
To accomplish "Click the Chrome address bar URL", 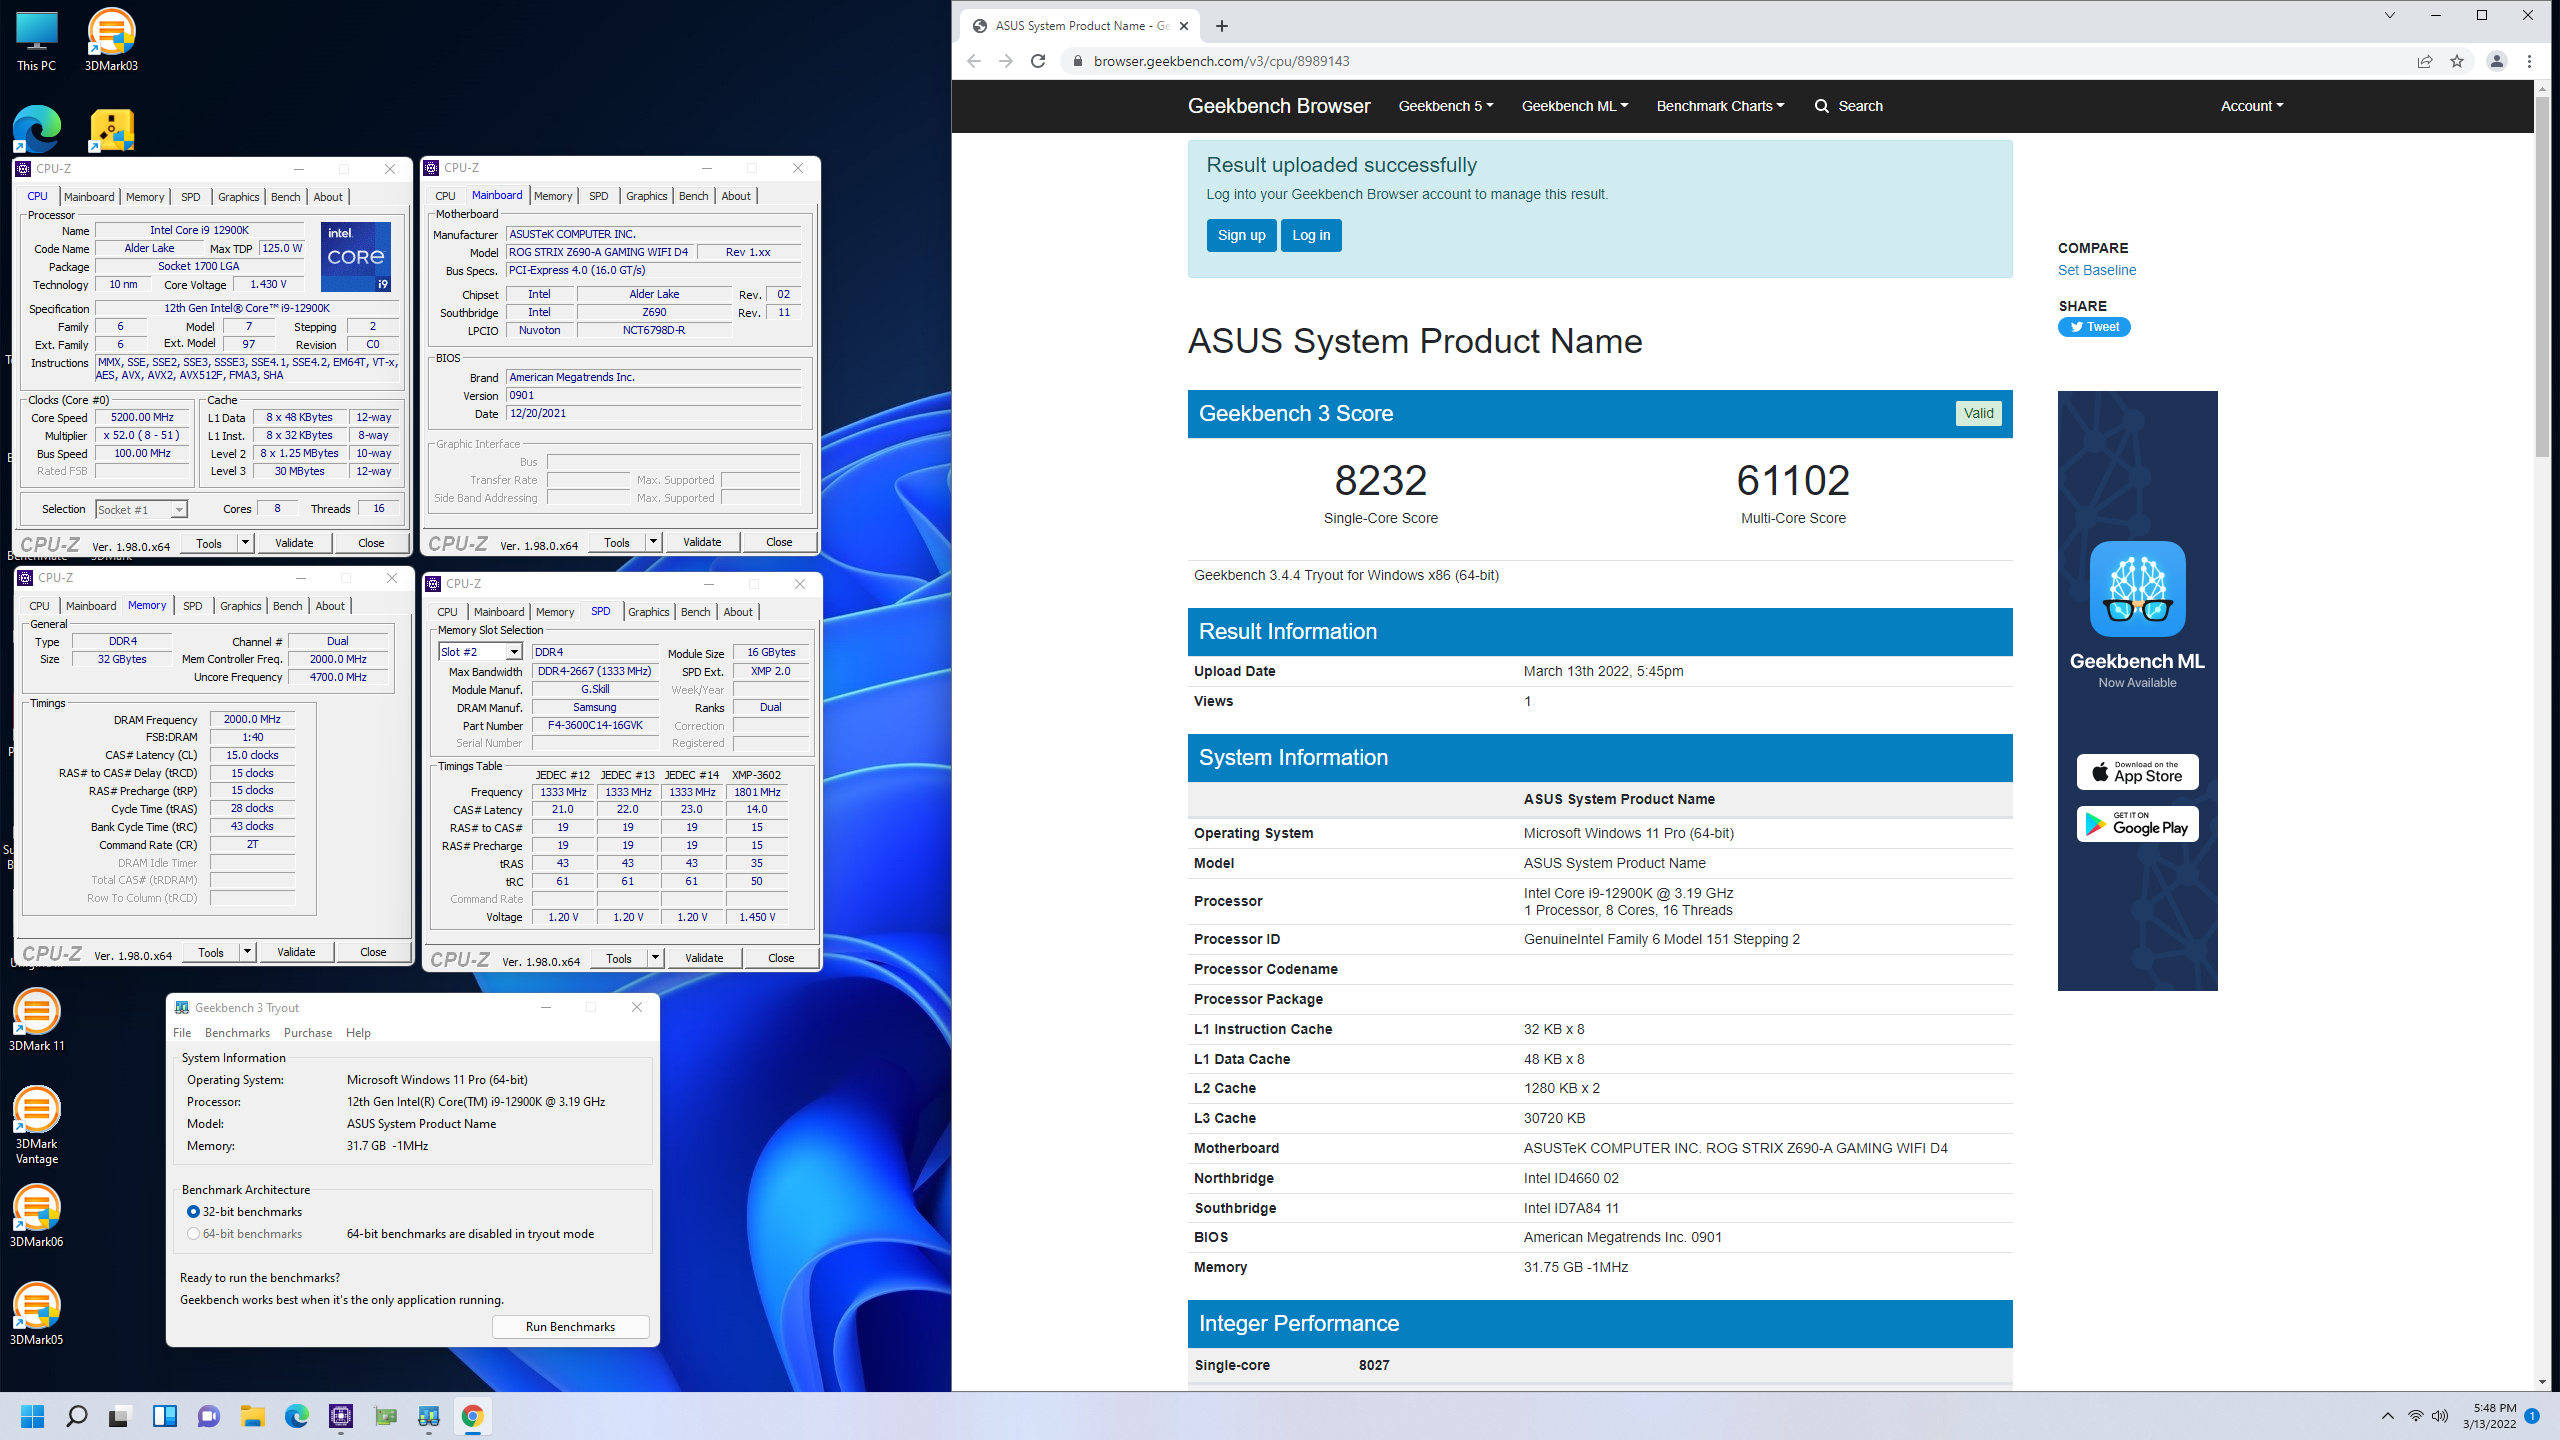I will 1222,61.
